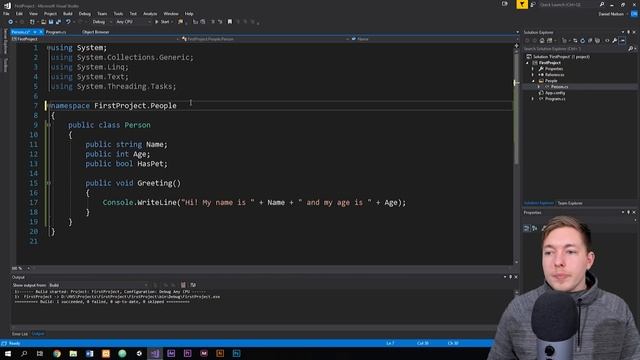Switch to the Program.cs editor tab
This screenshot has height=360, width=640.
pos(56,32)
